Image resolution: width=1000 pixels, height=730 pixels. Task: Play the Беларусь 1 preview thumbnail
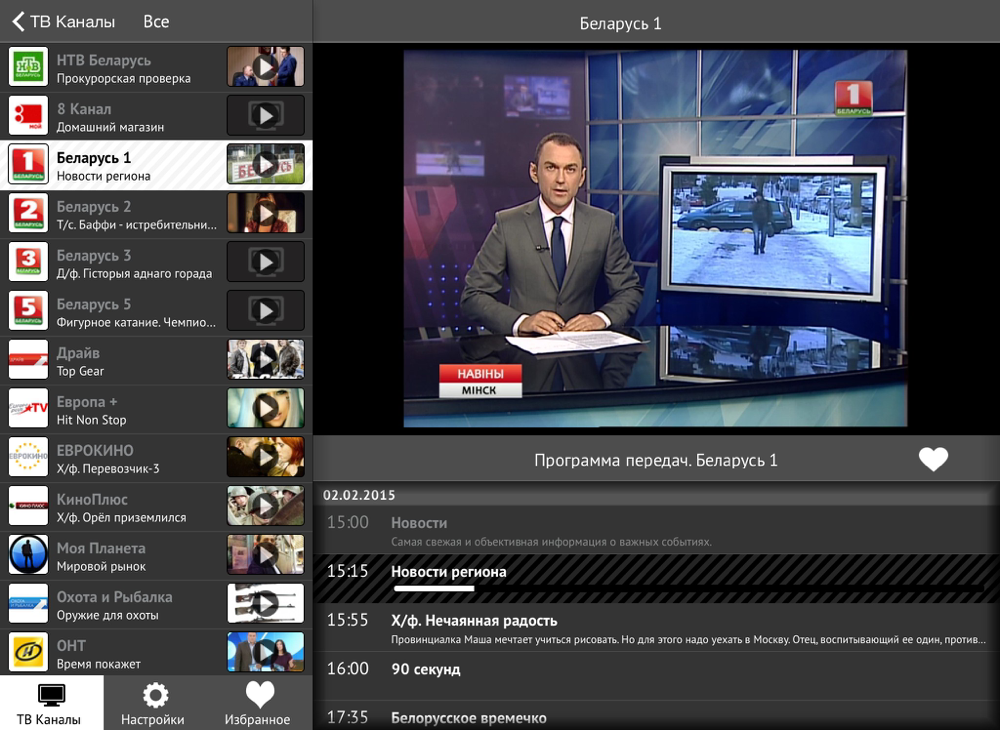[x=266, y=164]
